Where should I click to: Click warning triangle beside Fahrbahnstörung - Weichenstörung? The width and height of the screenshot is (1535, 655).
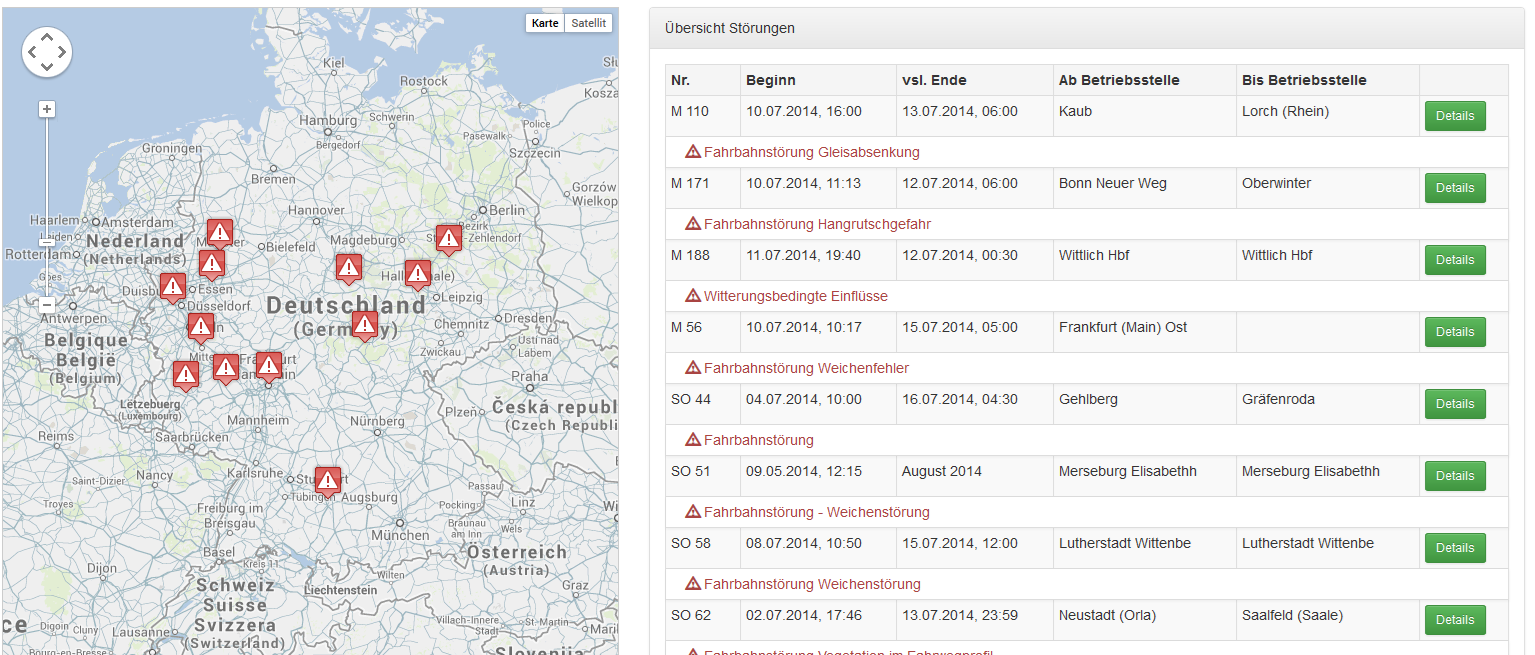click(x=693, y=512)
